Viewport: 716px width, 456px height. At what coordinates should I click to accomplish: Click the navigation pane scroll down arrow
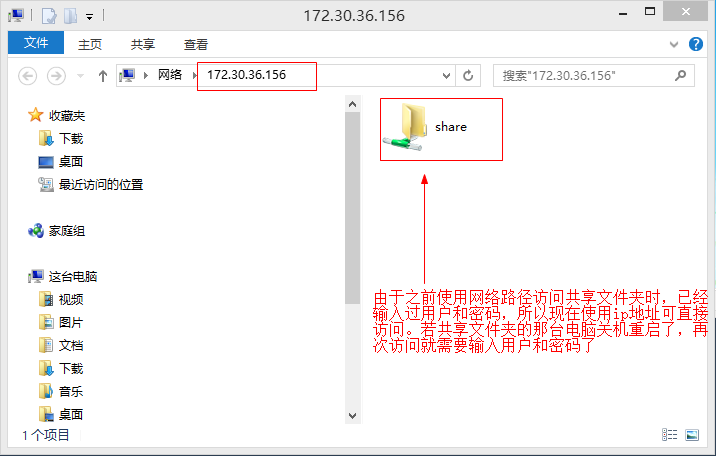(352, 416)
